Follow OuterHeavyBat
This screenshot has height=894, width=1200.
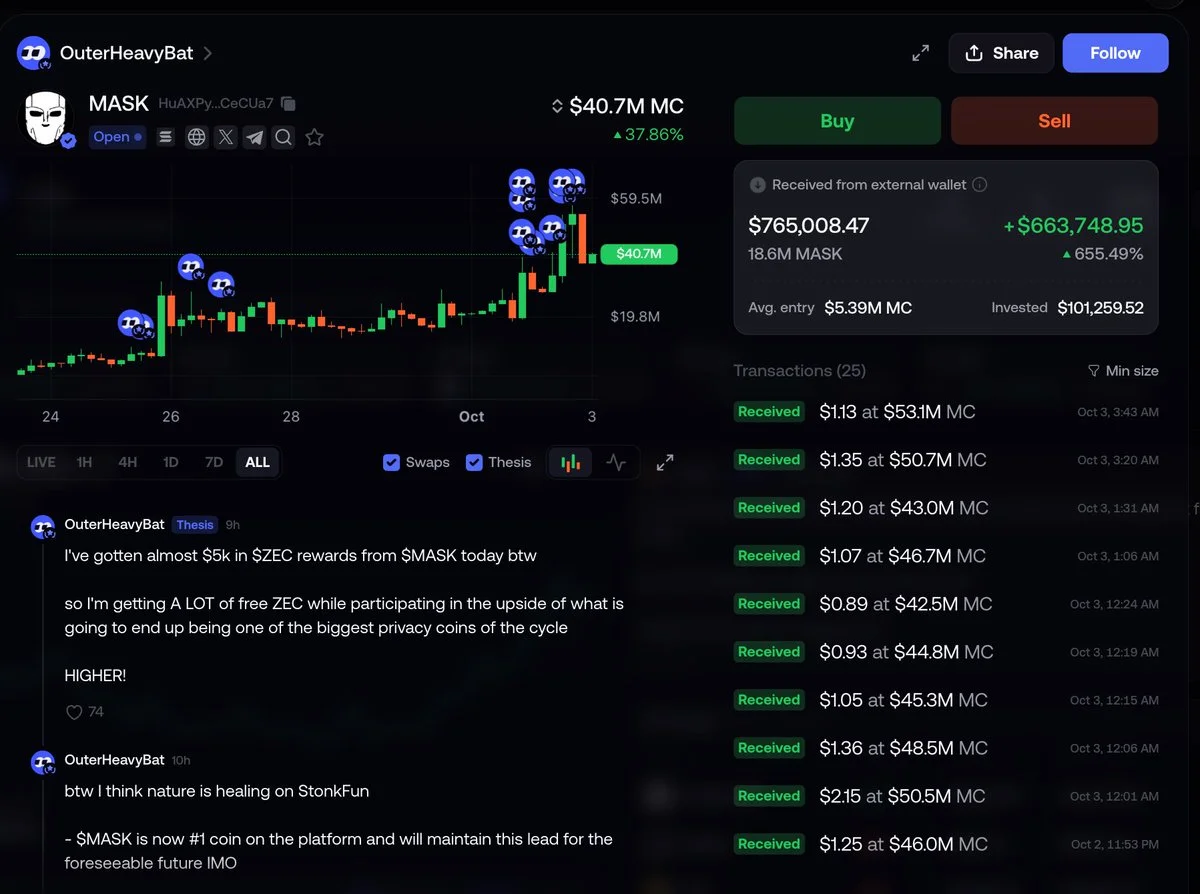[x=1115, y=53]
